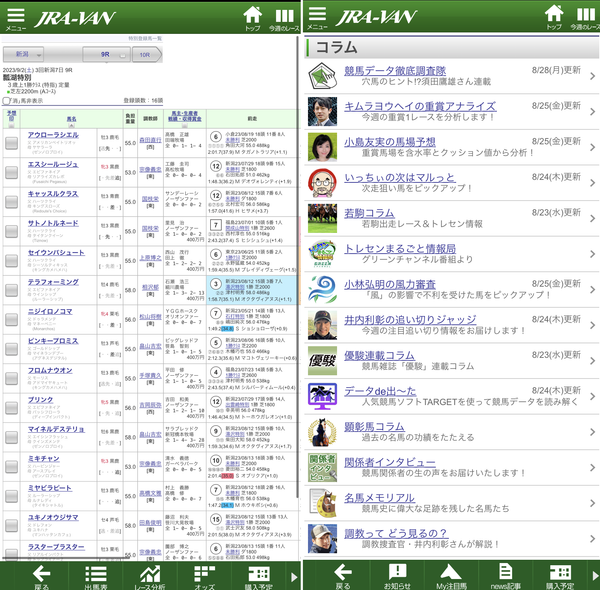Image resolution: width=600 pixels, height=590 pixels.
Task: Click the 優駿 magazine logo icon
Action: tap(322, 360)
